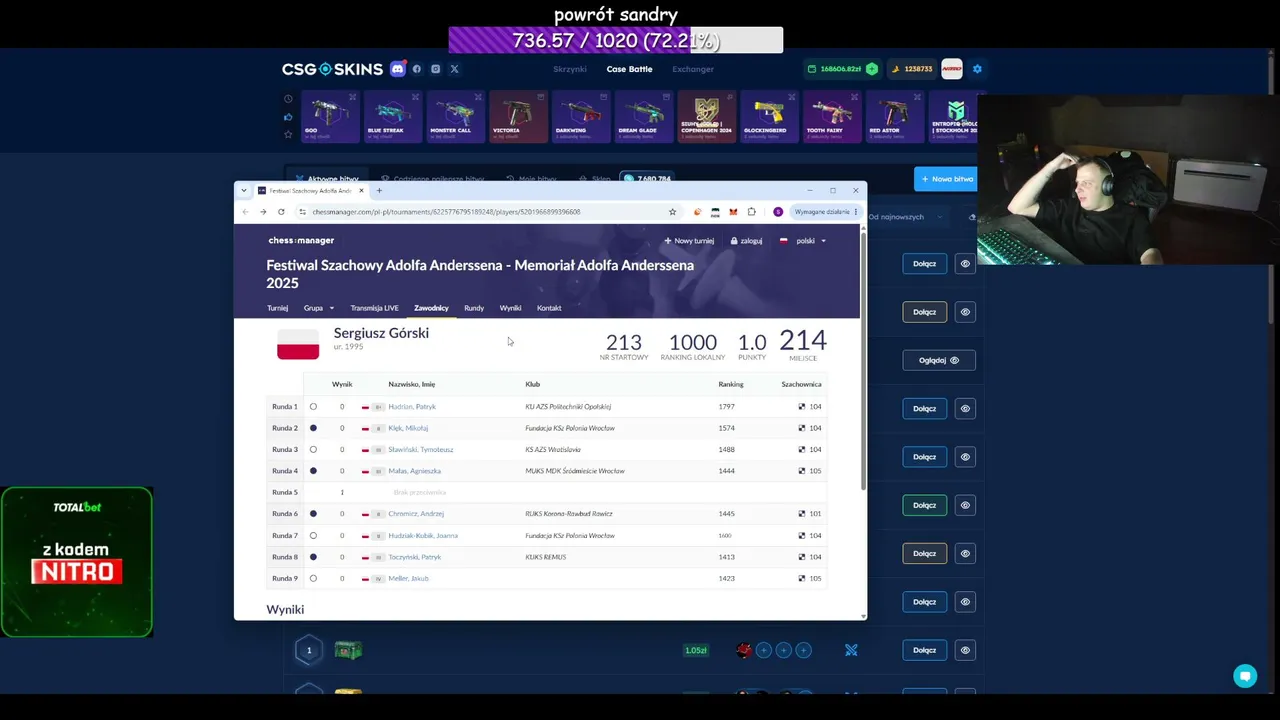Image resolution: width=1280 pixels, height=720 pixels.
Task: Reload the chessmanager page
Action: [x=281, y=212]
